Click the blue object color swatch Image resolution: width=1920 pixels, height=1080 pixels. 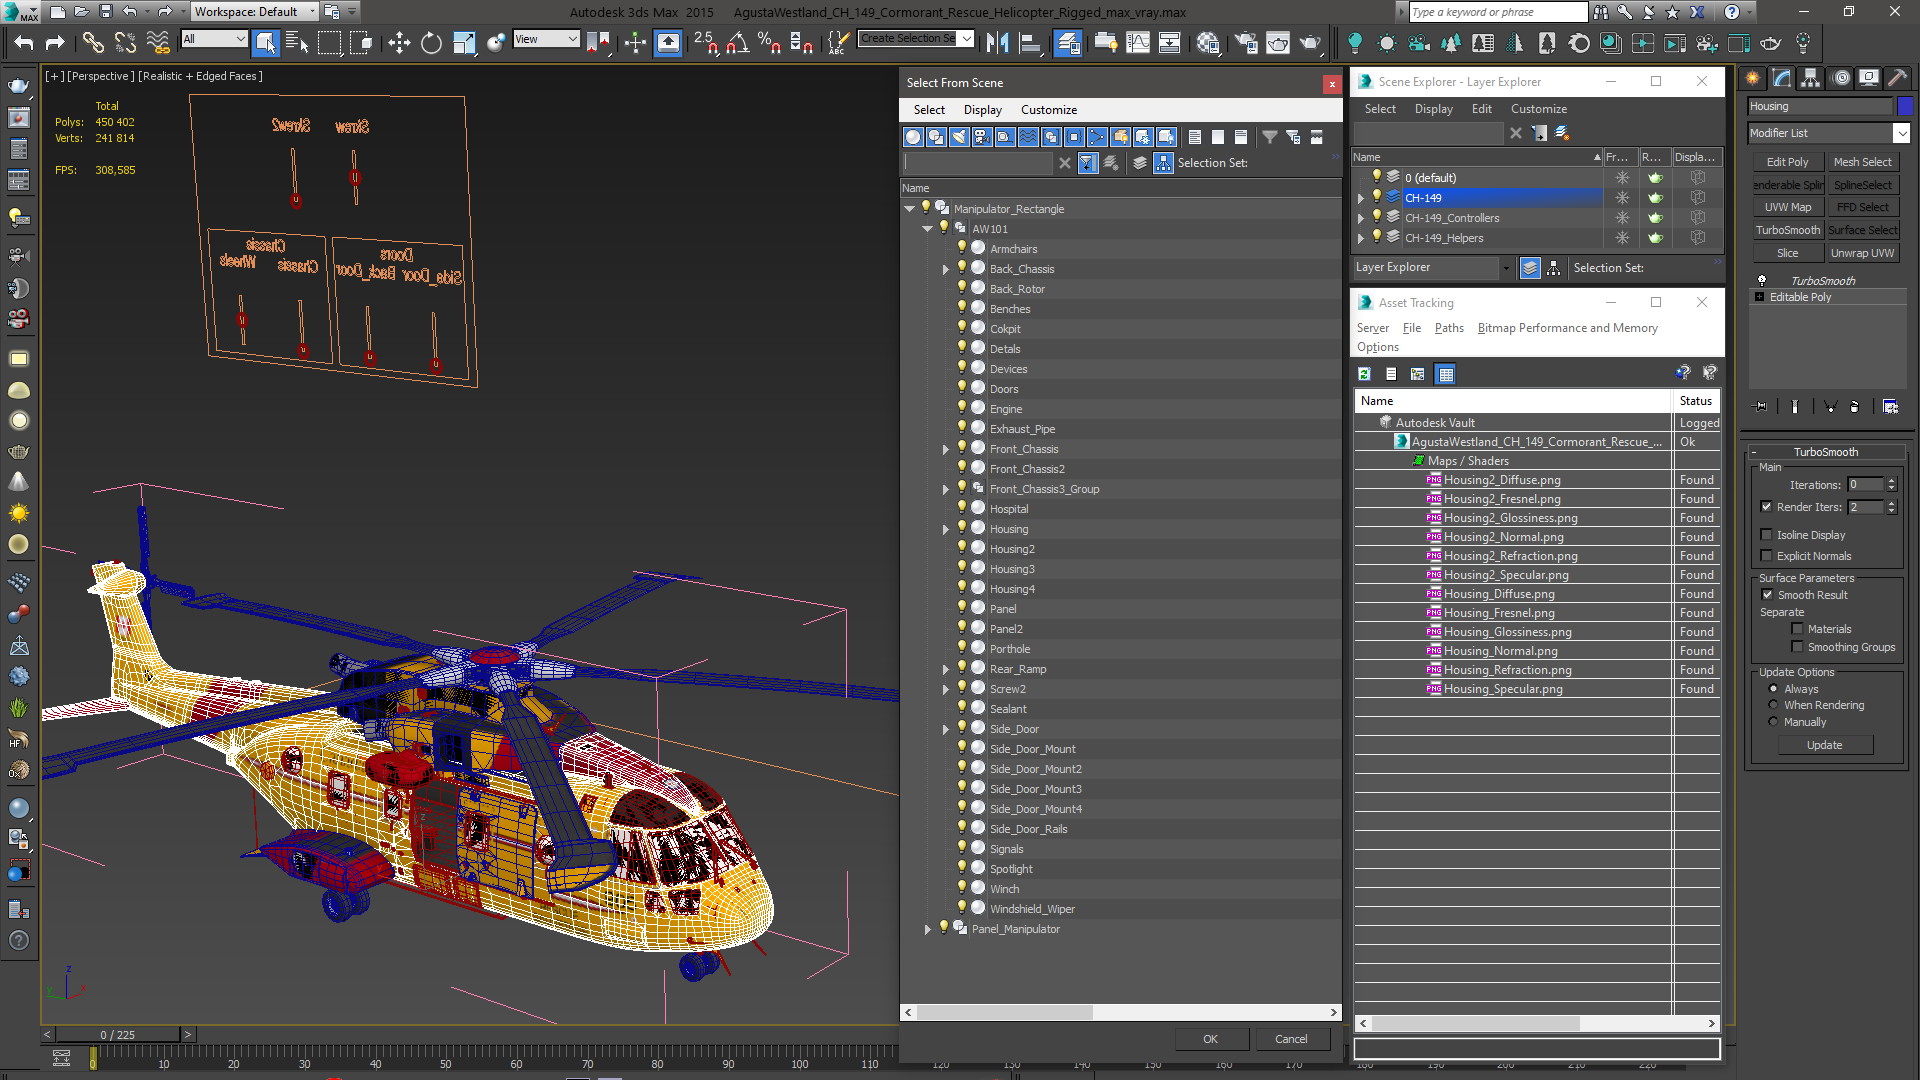[1904, 106]
